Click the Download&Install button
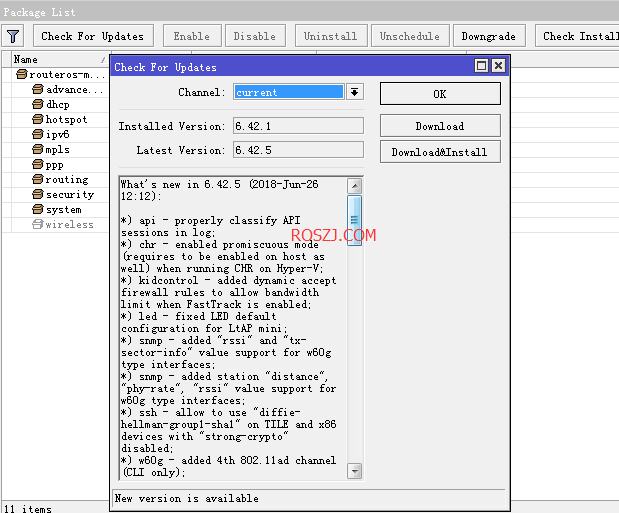 [440, 152]
